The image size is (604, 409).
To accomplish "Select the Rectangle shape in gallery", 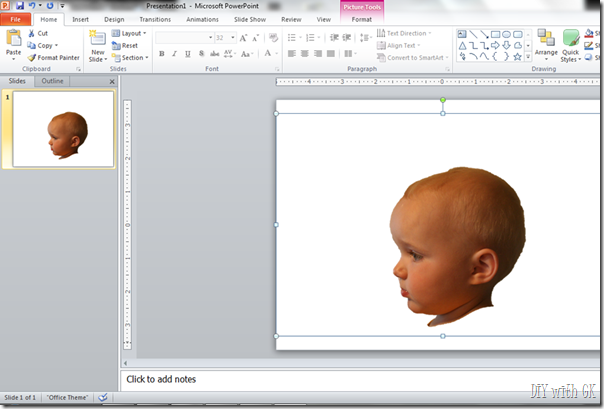I will [495, 35].
